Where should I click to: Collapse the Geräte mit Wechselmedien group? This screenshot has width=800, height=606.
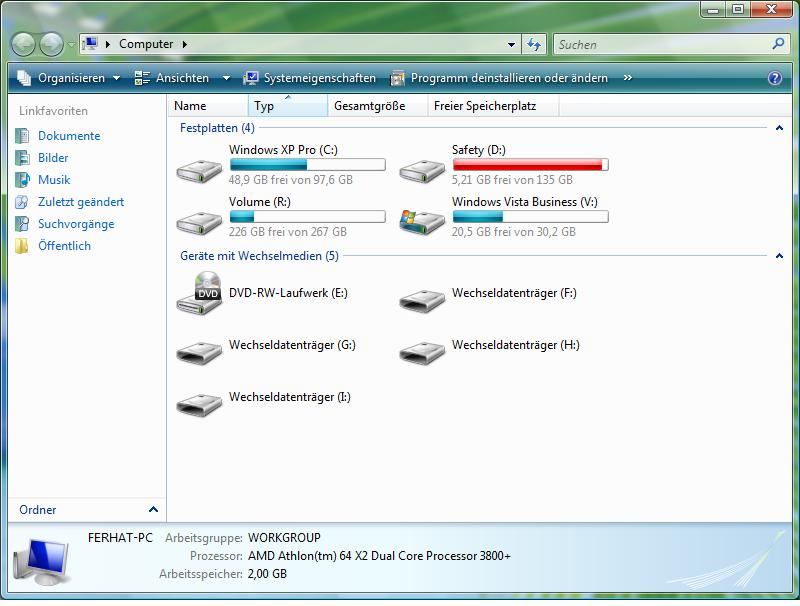[779, 256]
